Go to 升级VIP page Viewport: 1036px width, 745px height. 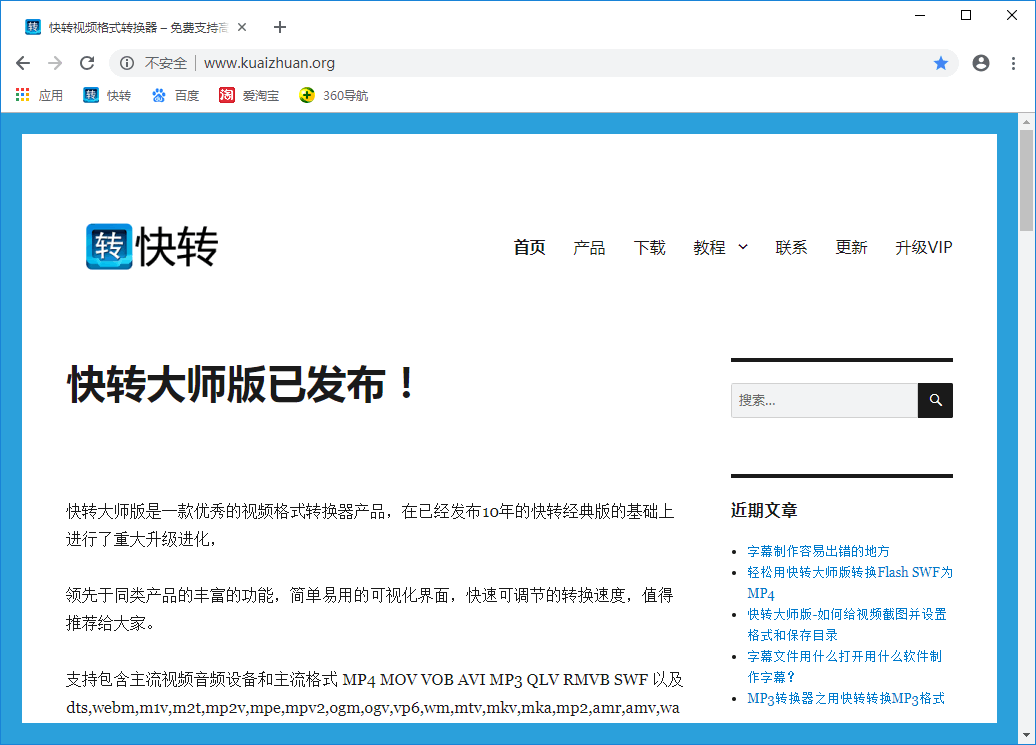coord(924,248)
